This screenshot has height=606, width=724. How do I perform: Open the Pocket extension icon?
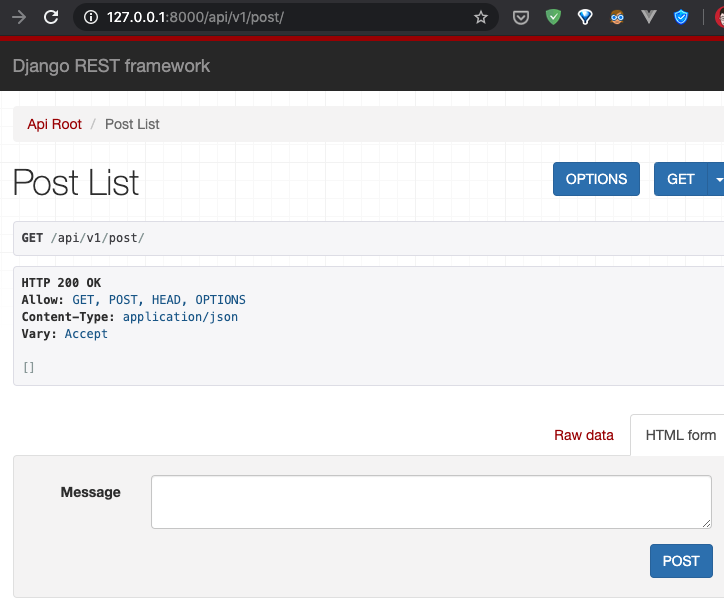tap(521, 18)
